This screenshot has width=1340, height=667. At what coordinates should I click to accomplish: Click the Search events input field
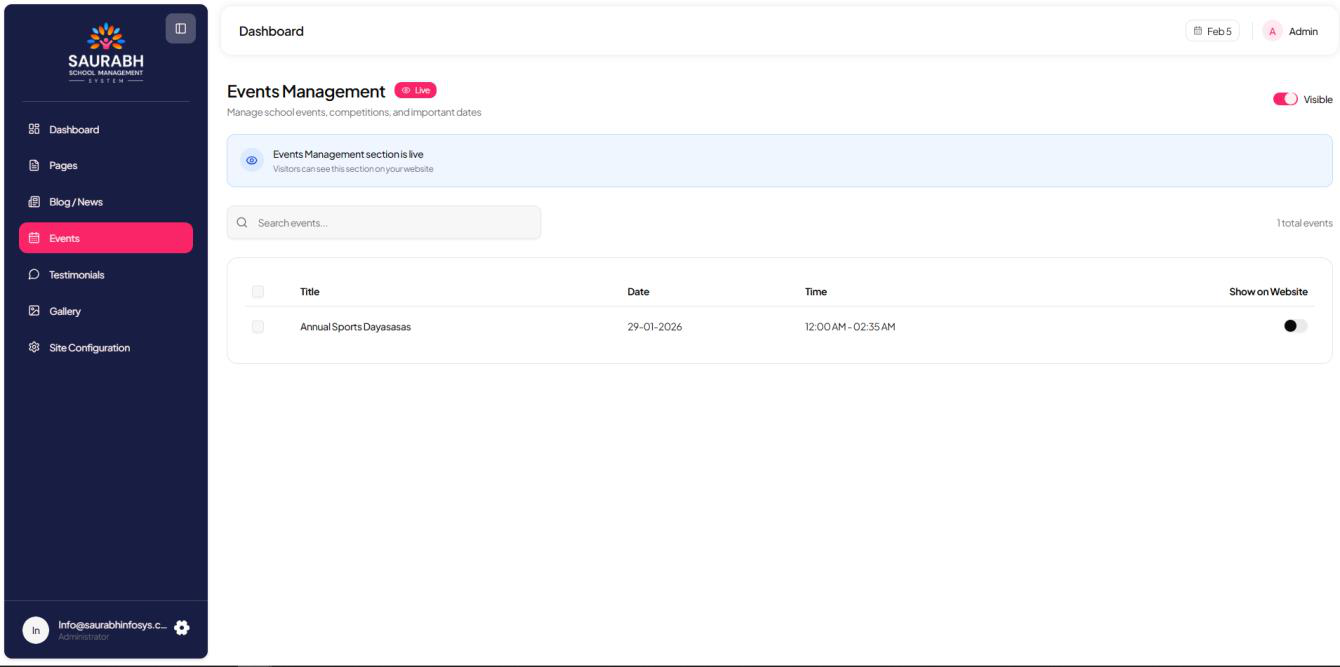[x=390, y=223]
